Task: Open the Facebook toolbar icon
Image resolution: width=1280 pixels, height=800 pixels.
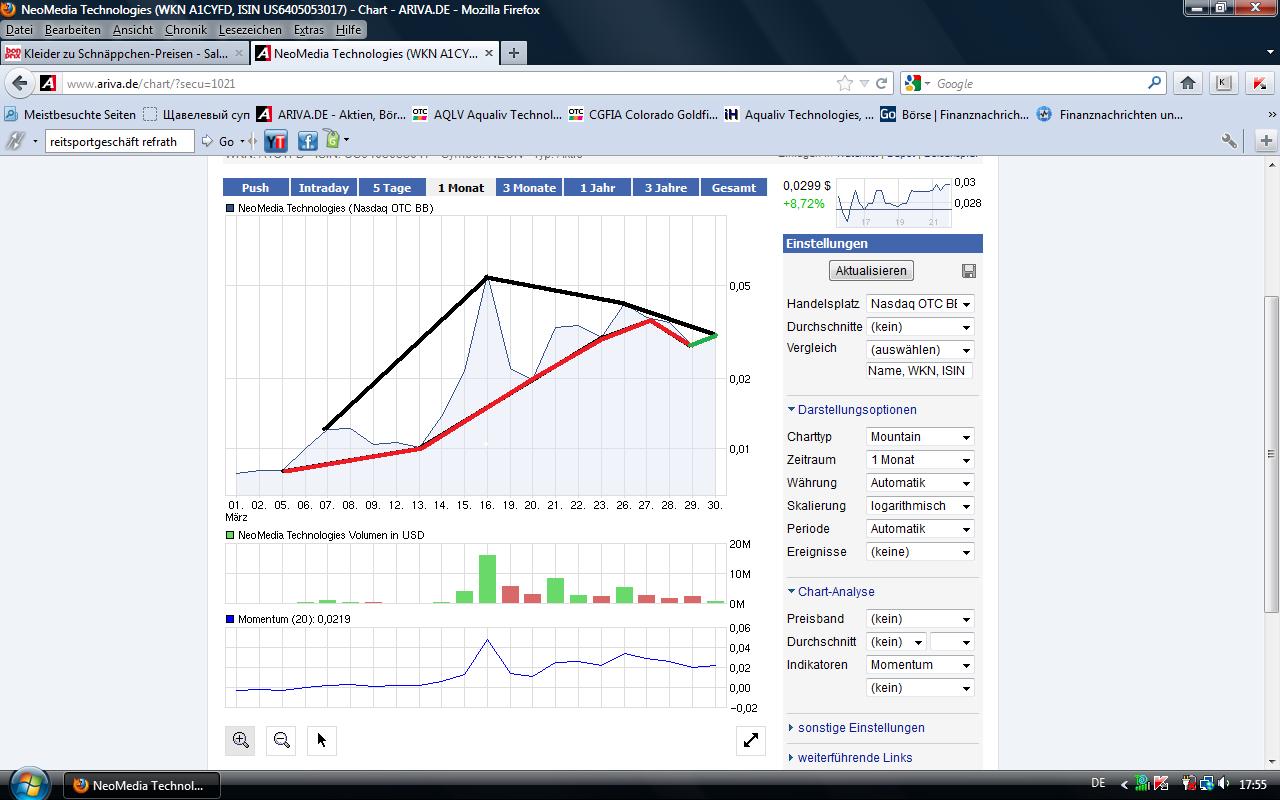Action: coord(307,141)
